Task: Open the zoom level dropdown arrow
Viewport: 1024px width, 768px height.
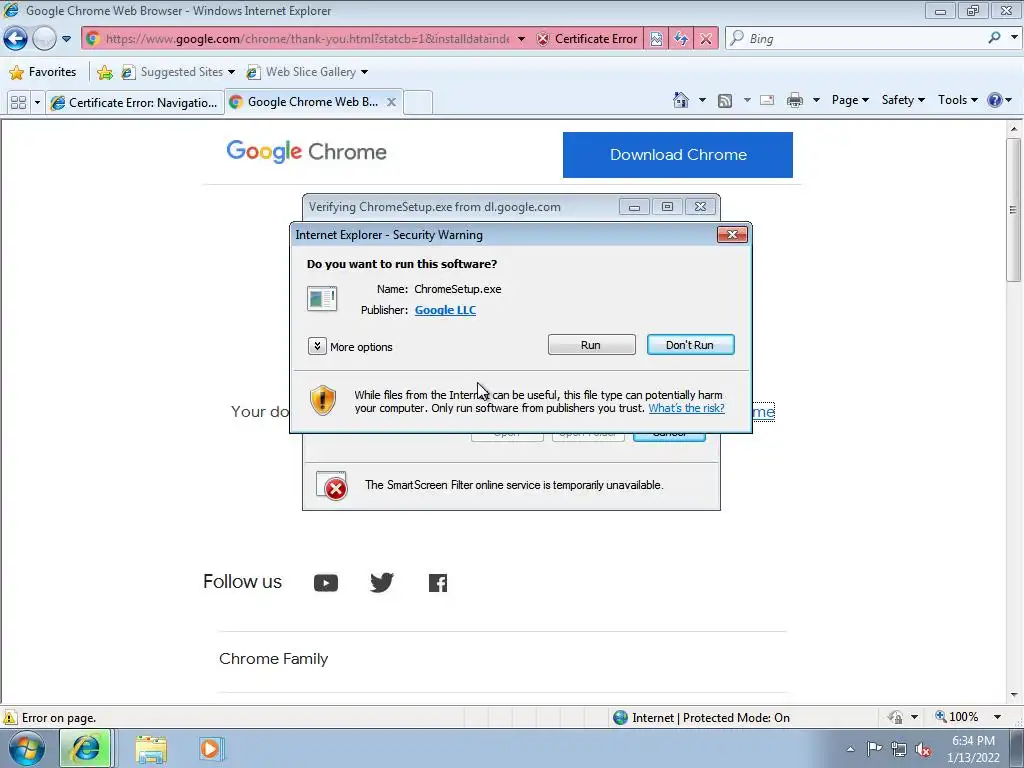Action: point(997,717)
